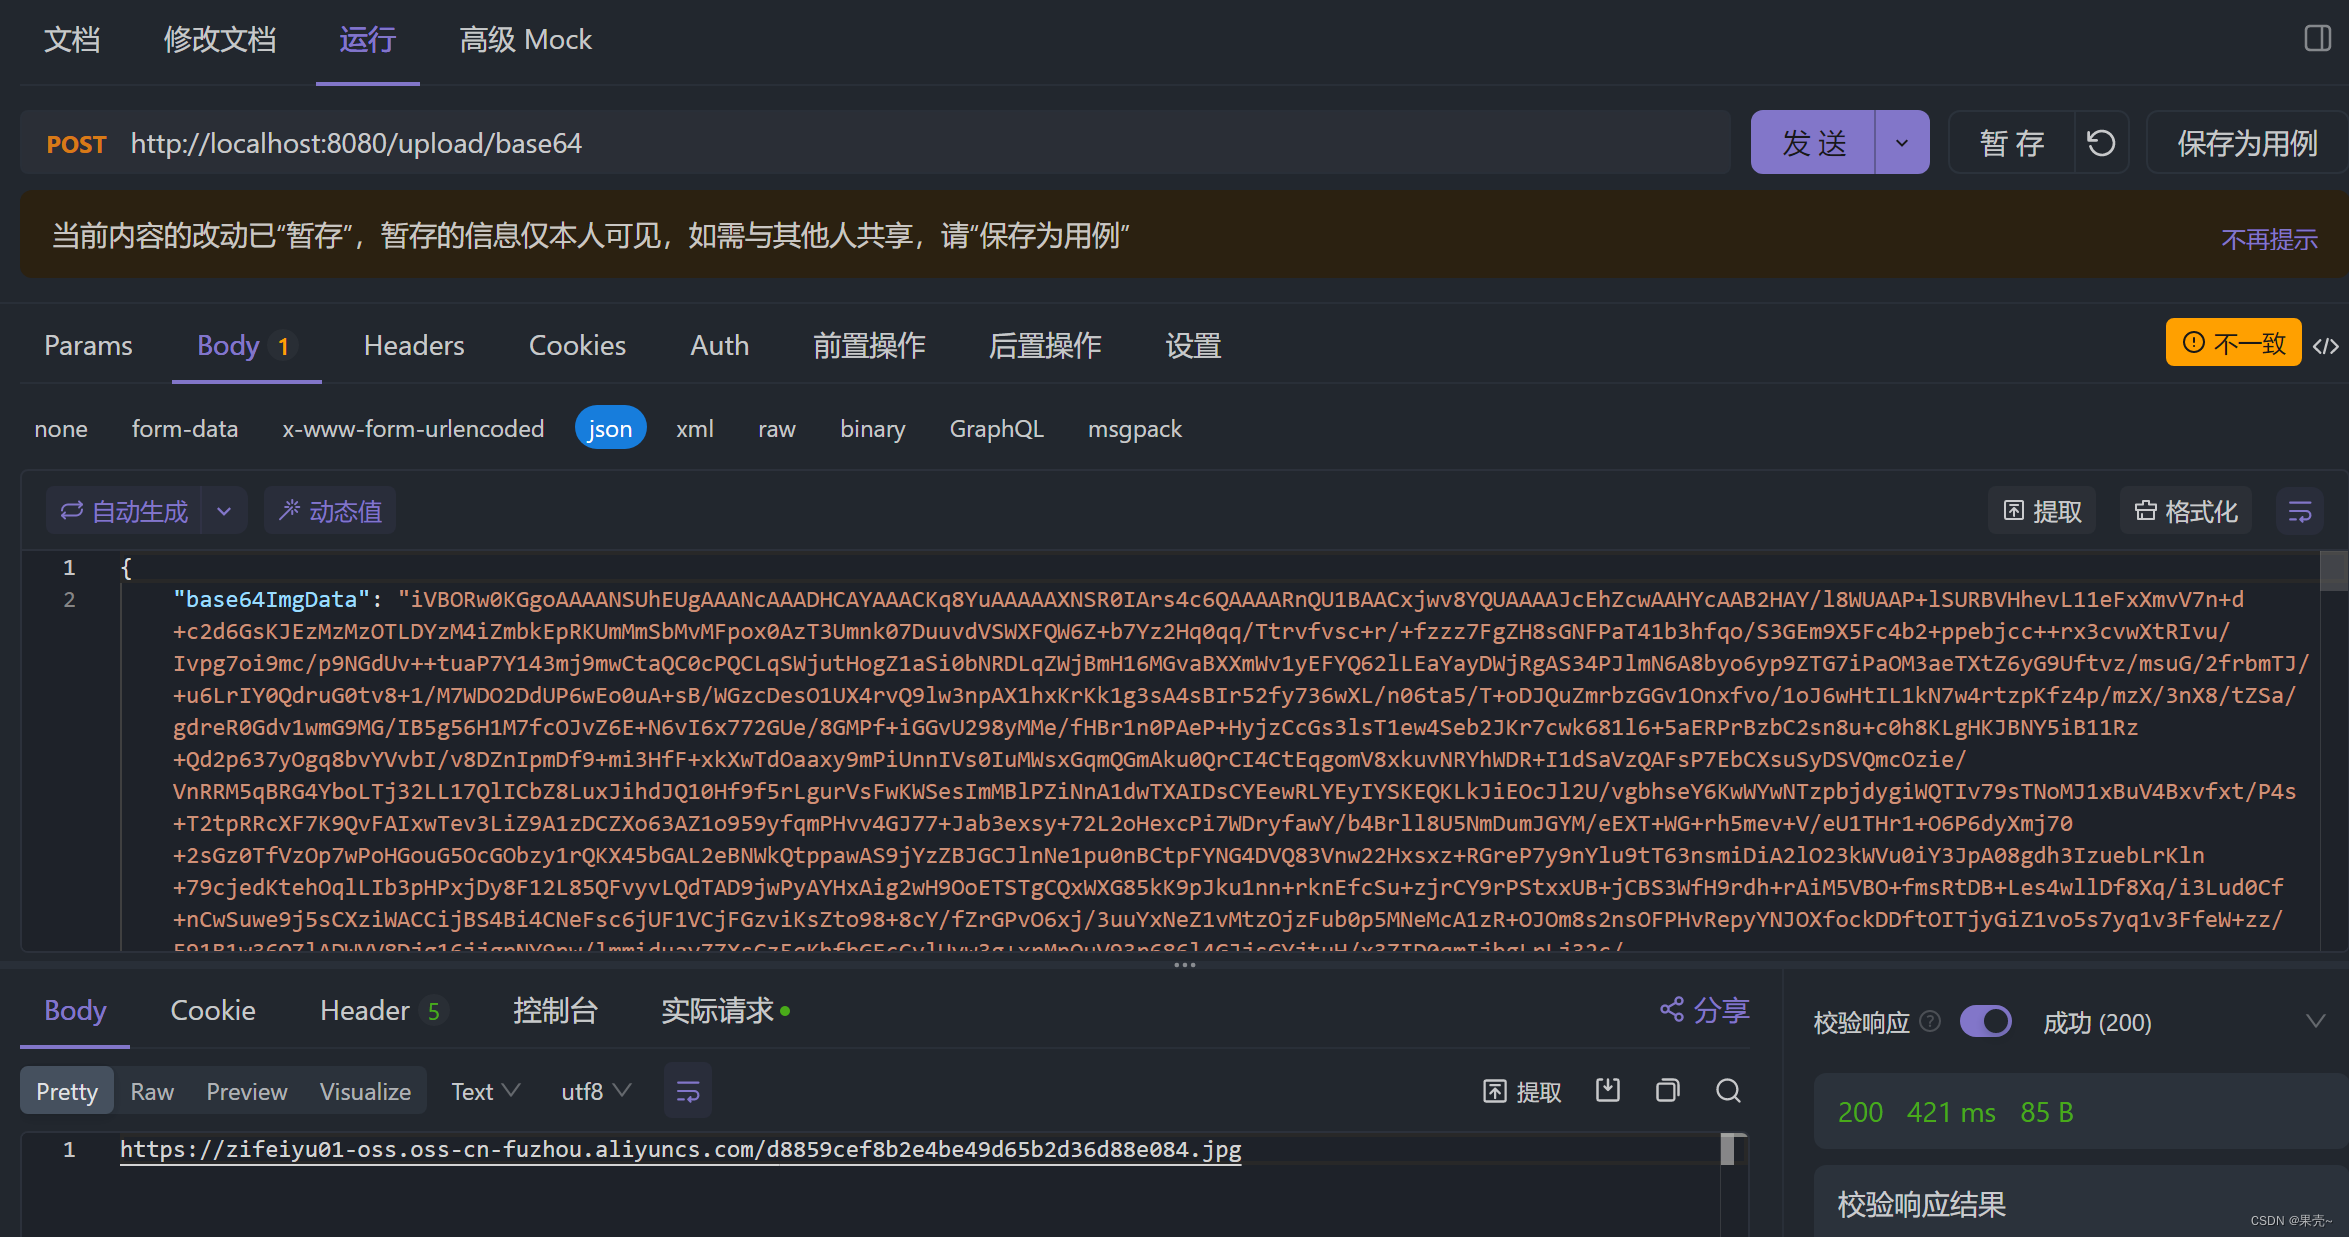The height and width of the screenshot is (1237, 2349).
Task: Switch to the 运行 tab
Action: pos(367,40)
